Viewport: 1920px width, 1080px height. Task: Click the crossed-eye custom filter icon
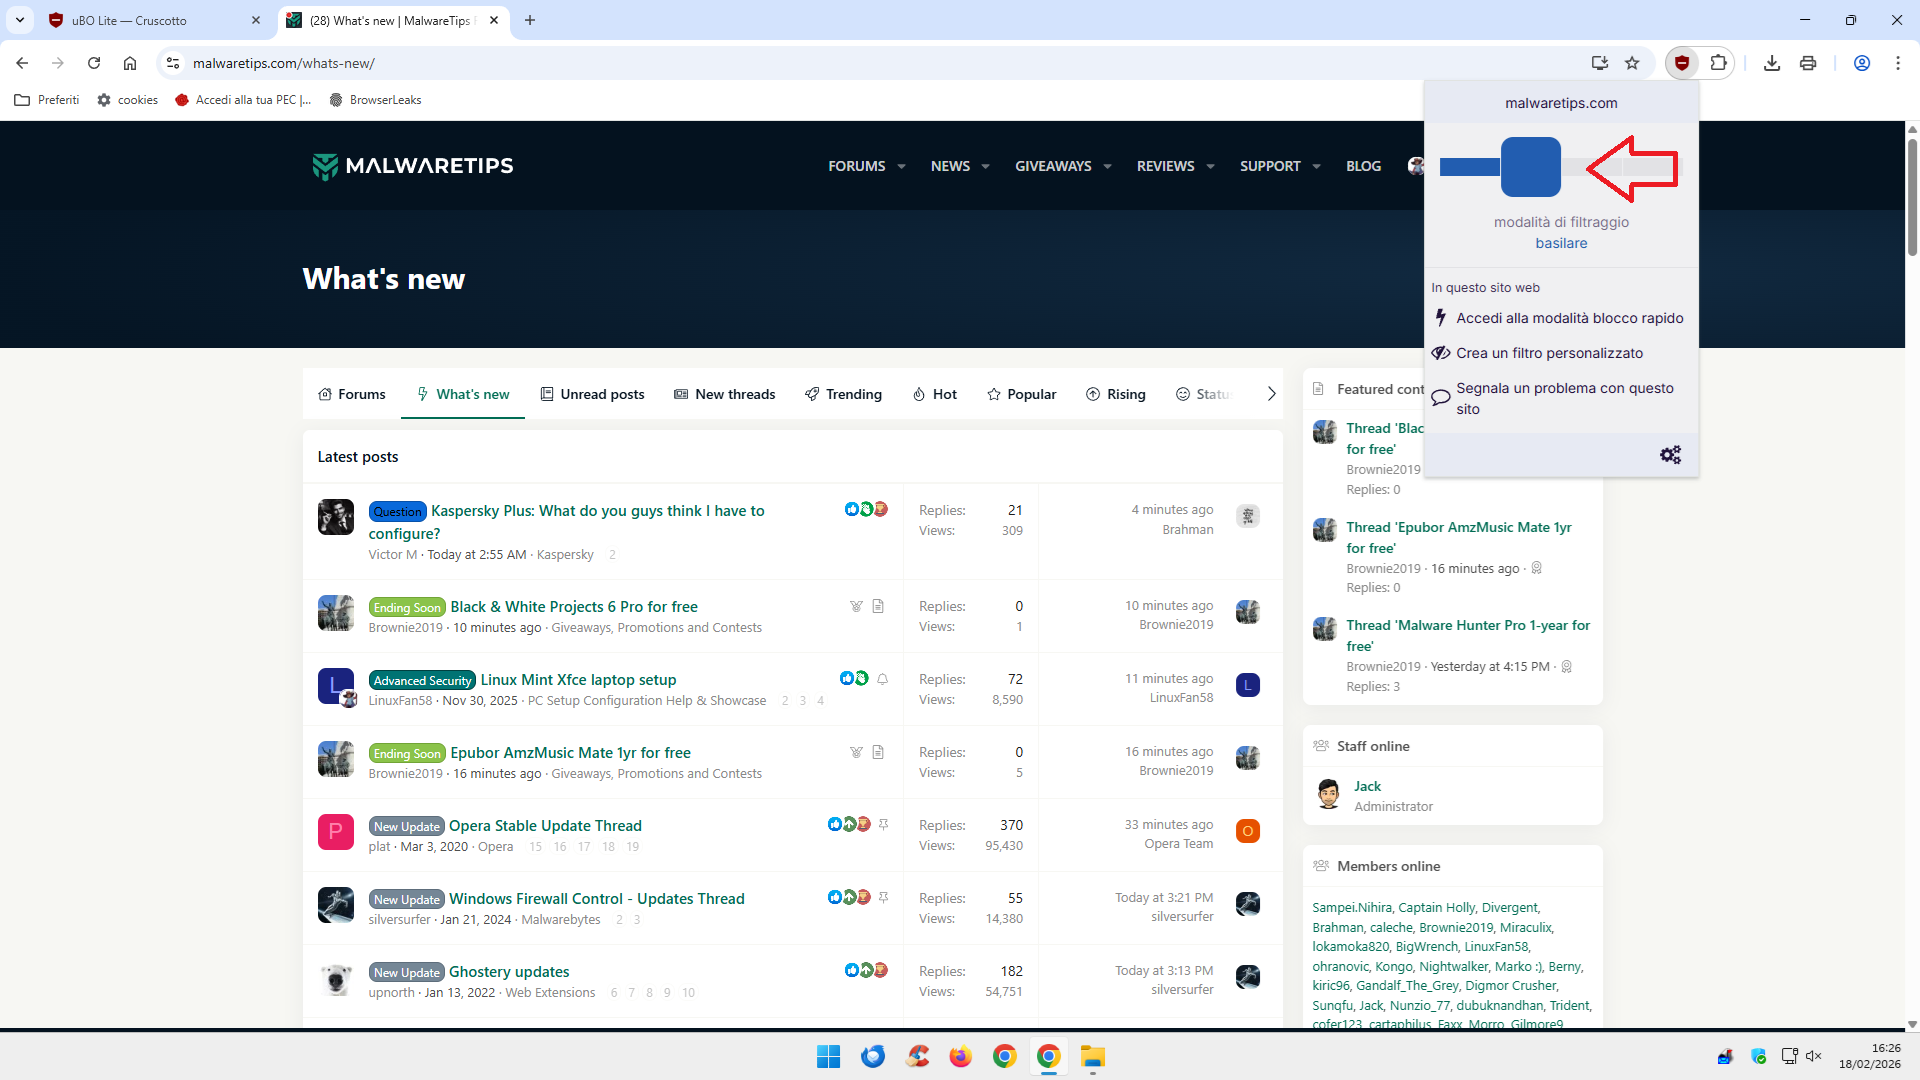tap(1441, 353)
